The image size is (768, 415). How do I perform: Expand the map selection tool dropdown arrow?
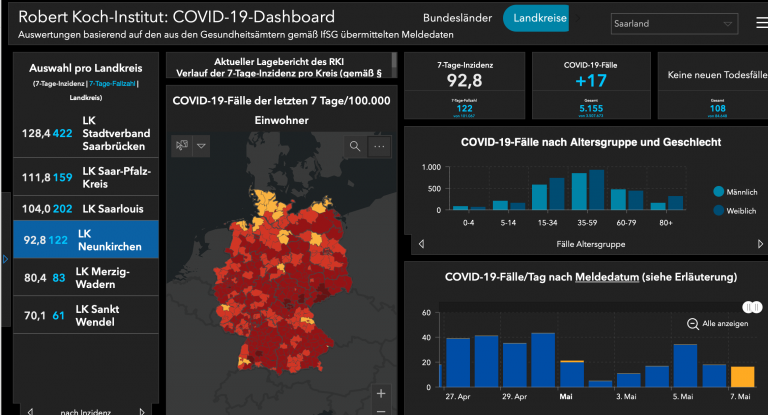[202, 146]
